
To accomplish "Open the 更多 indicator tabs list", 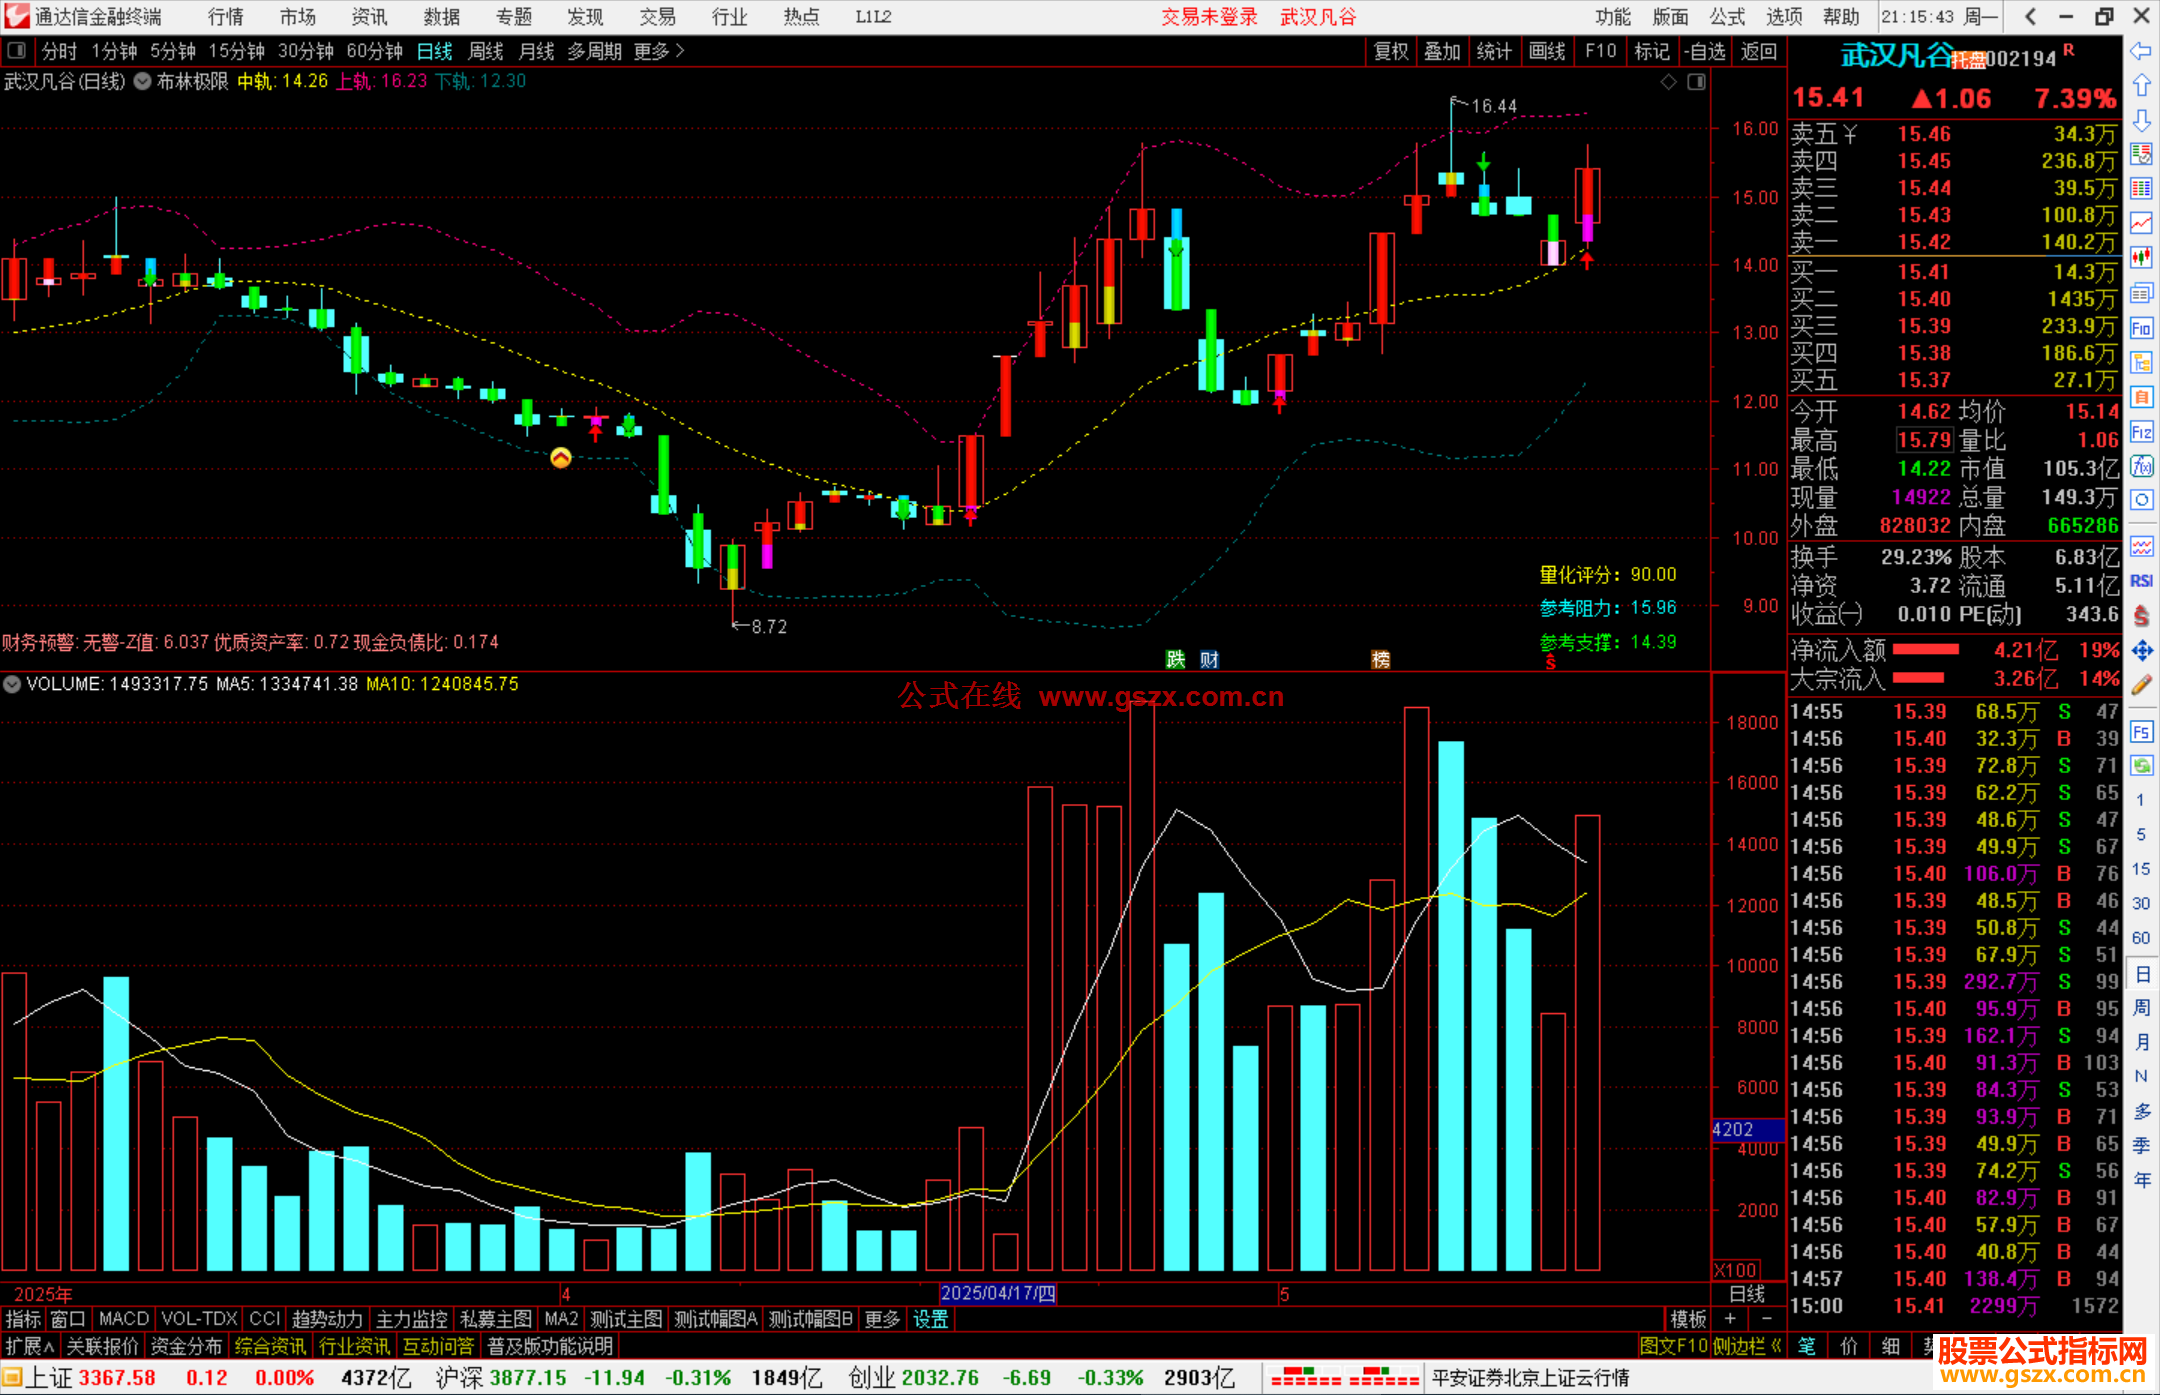I will pos(882,1319).
